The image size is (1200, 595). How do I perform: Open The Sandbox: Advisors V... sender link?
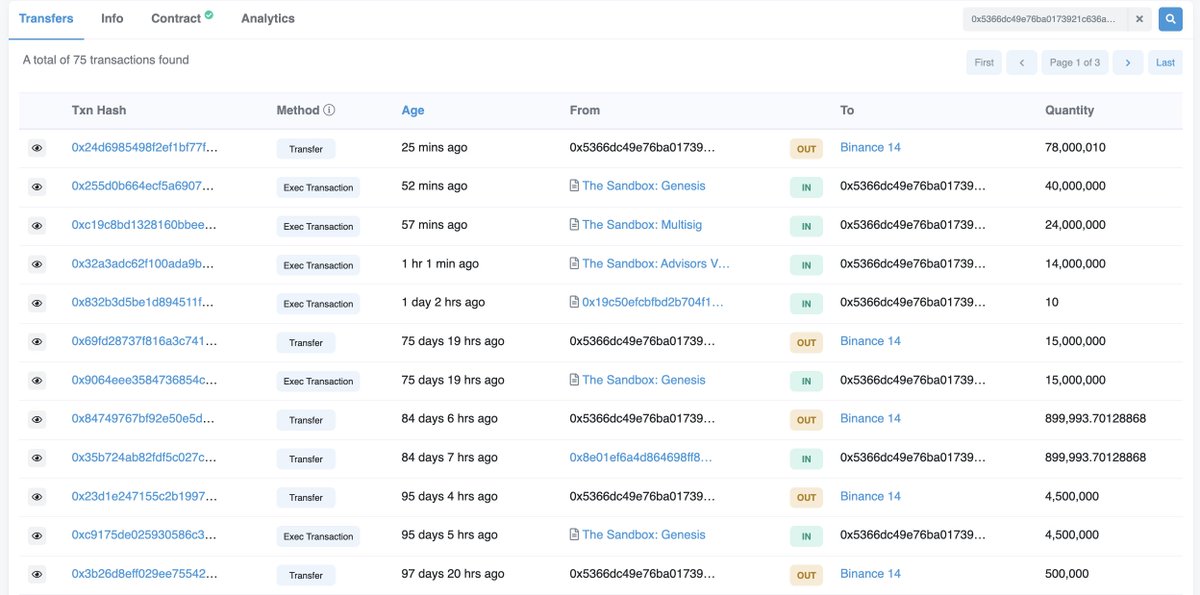pos(656,264)
